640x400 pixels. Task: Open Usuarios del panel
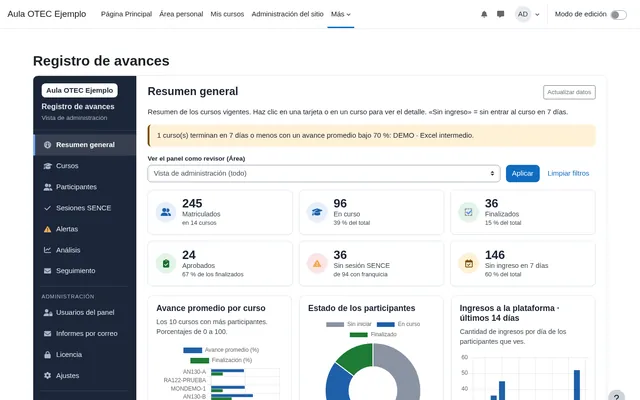click(x=85, y=313)
